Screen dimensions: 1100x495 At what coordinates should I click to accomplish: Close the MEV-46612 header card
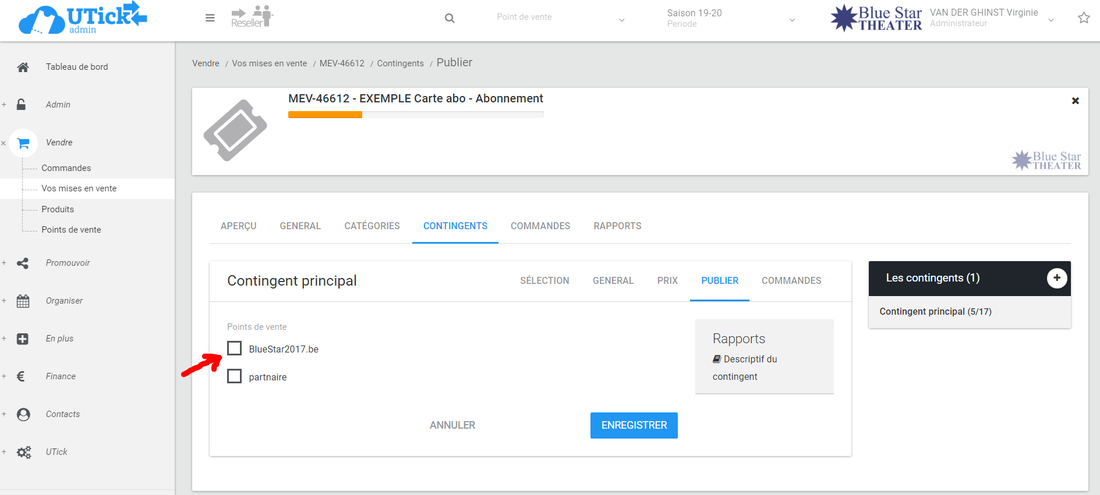tap(1075, 101)
